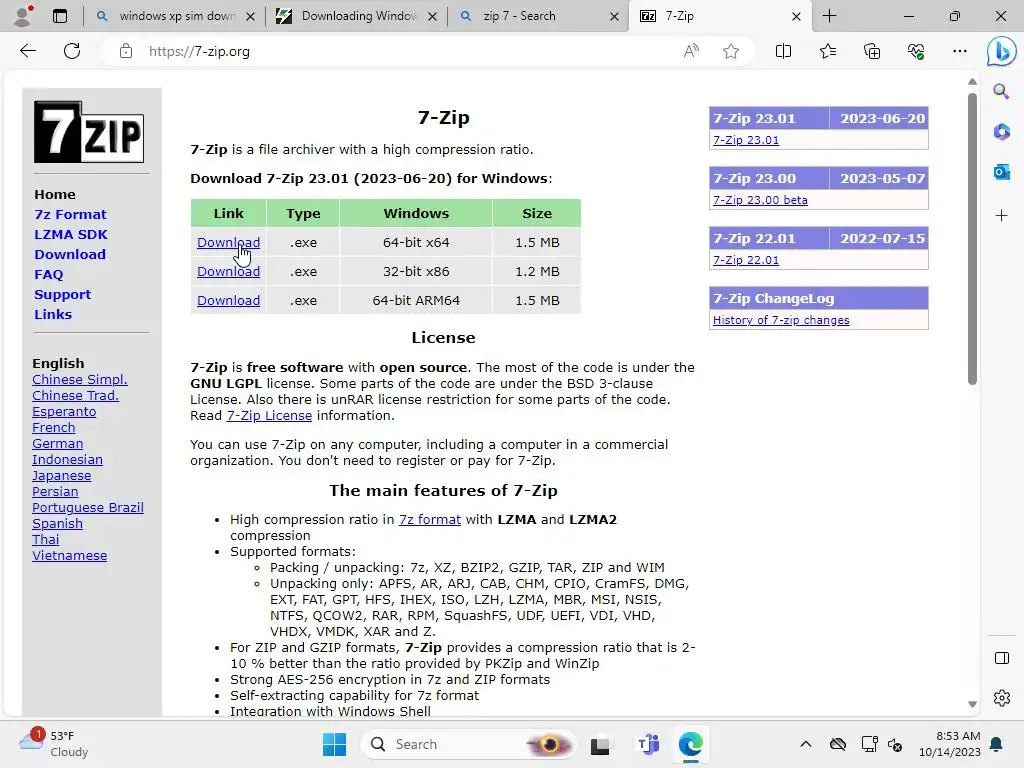Close the zip 7 - Search tab

click(x=614, y=16)
